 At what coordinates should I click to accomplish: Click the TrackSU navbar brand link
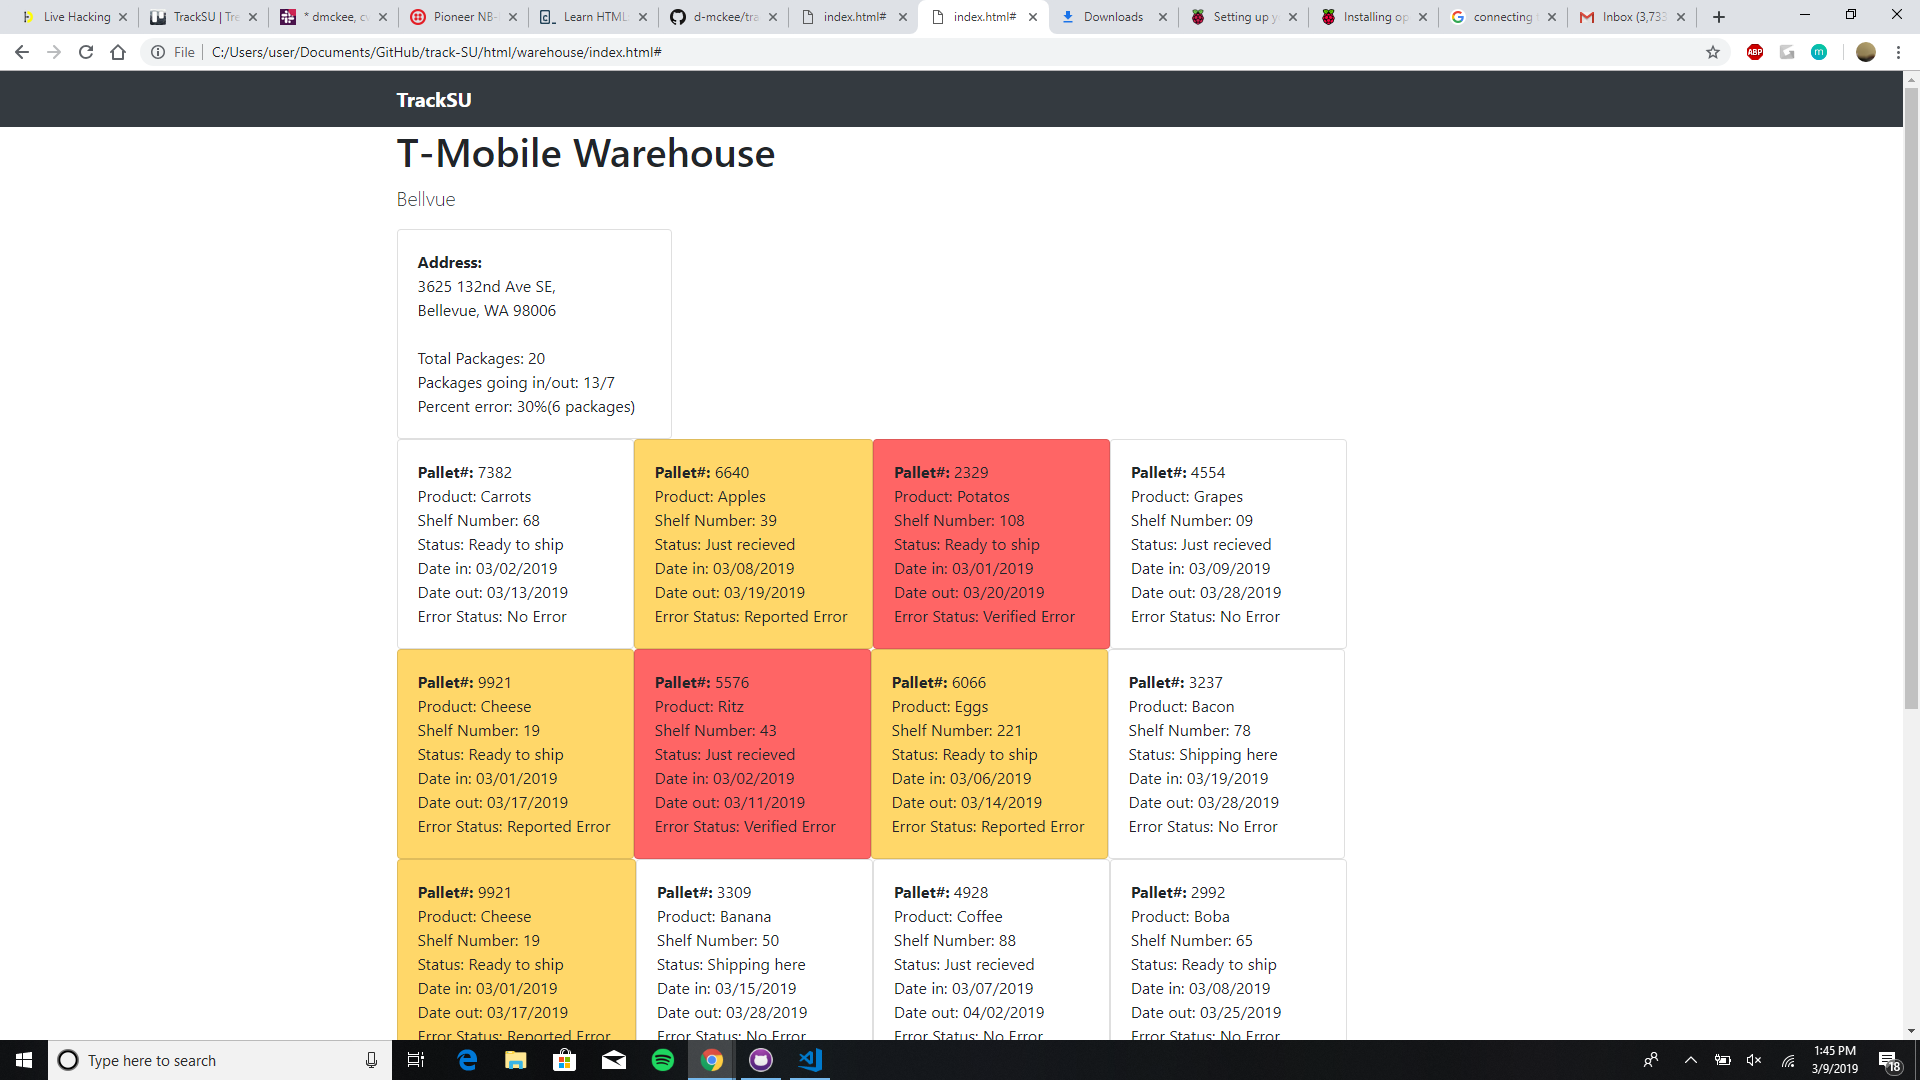(433, 100)
